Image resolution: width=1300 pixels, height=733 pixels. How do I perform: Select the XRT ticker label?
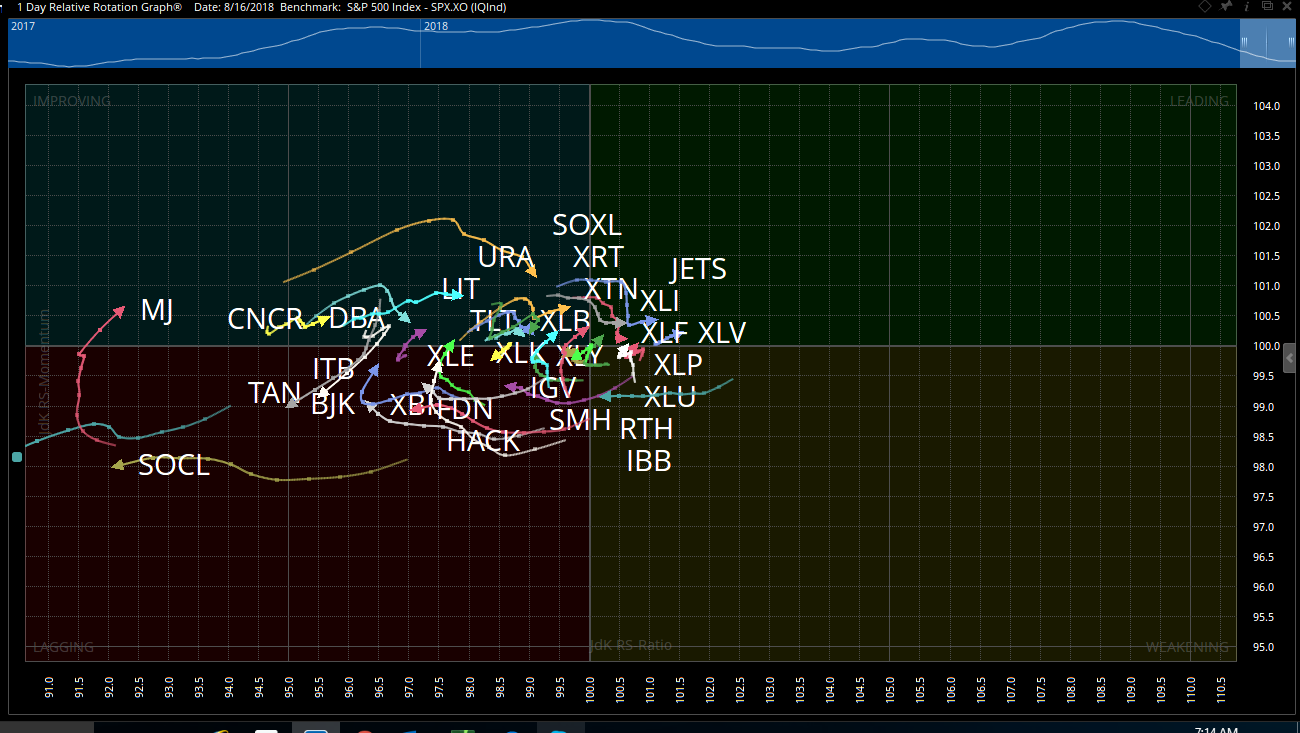pos(598,257)
